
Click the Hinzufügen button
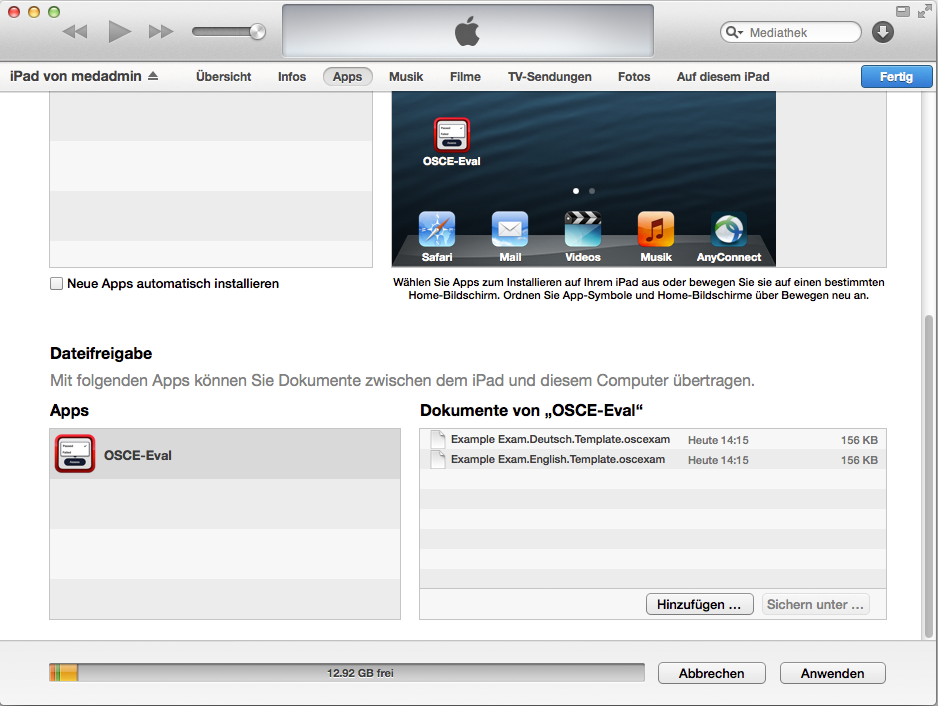tap(699, 604)
